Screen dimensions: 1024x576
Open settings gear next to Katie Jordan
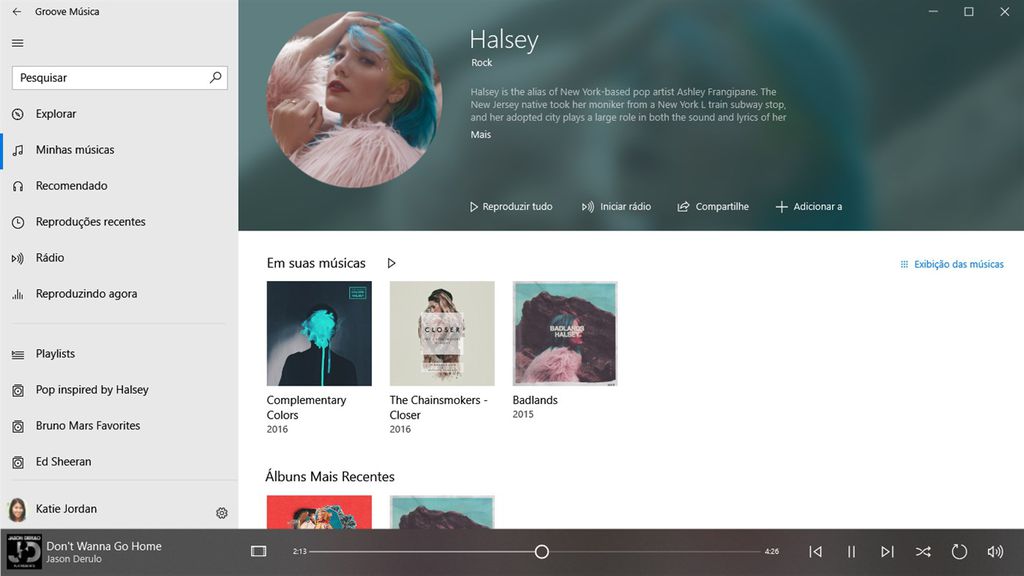tap(222, 513)
